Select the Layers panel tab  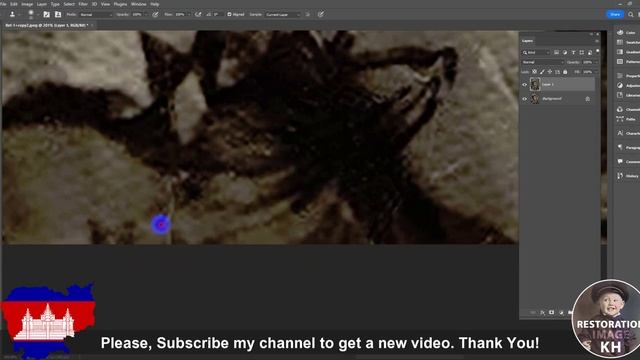click(527, 41)
